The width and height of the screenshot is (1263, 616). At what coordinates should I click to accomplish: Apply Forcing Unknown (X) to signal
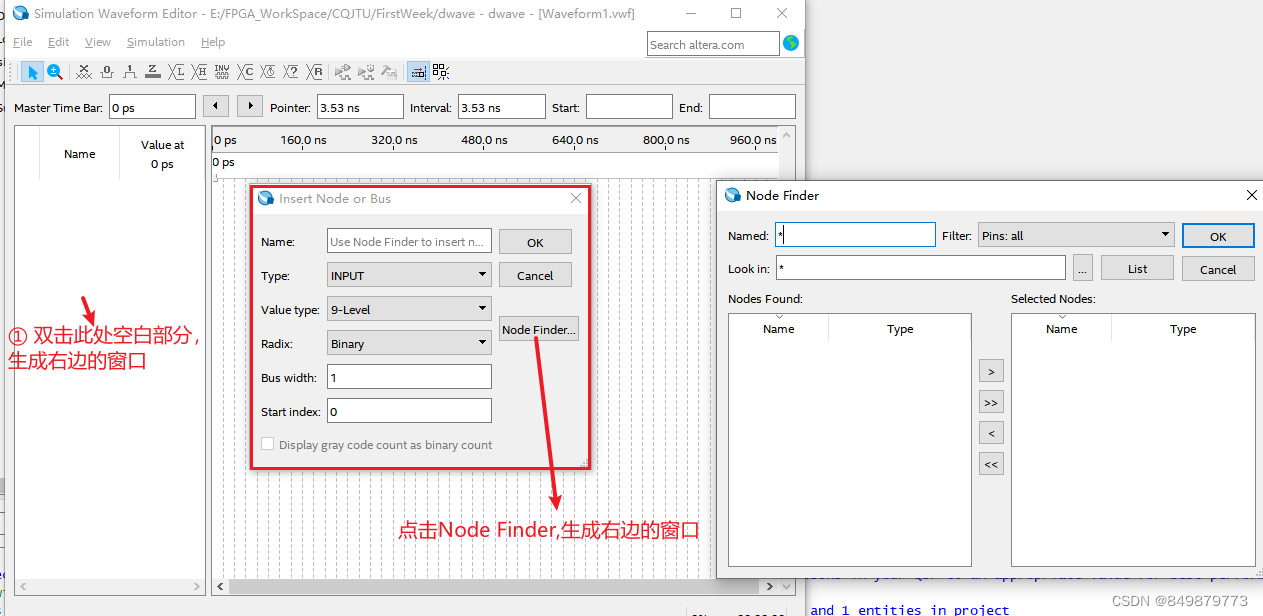pos(84,72)
